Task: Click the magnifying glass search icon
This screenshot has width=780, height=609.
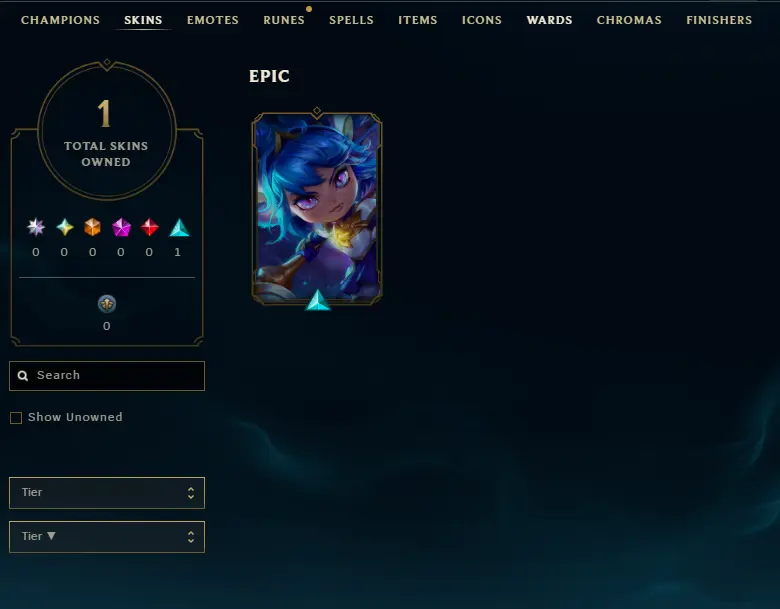Action: click(23, 376)
